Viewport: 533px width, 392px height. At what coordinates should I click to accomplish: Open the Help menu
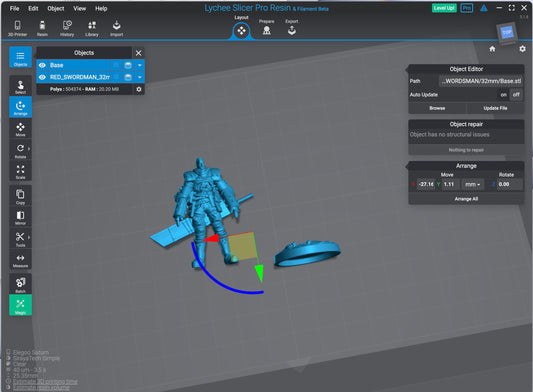pyautogui.click(x=101, y=8)
